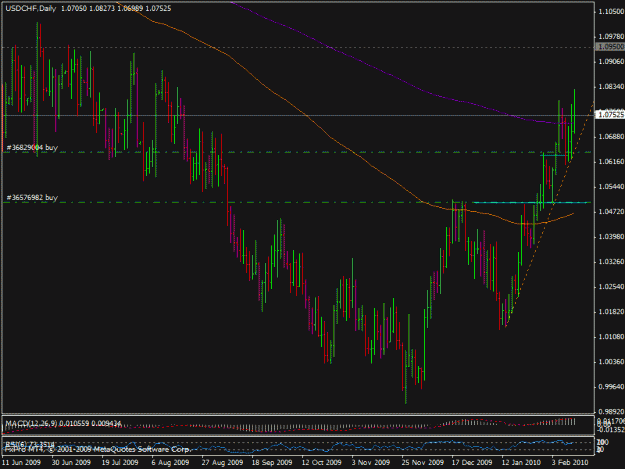Viewport: 625px width, 469px height.
Task: Click the 12 Oct 2009 date label
Action: [x=321, y=462]
